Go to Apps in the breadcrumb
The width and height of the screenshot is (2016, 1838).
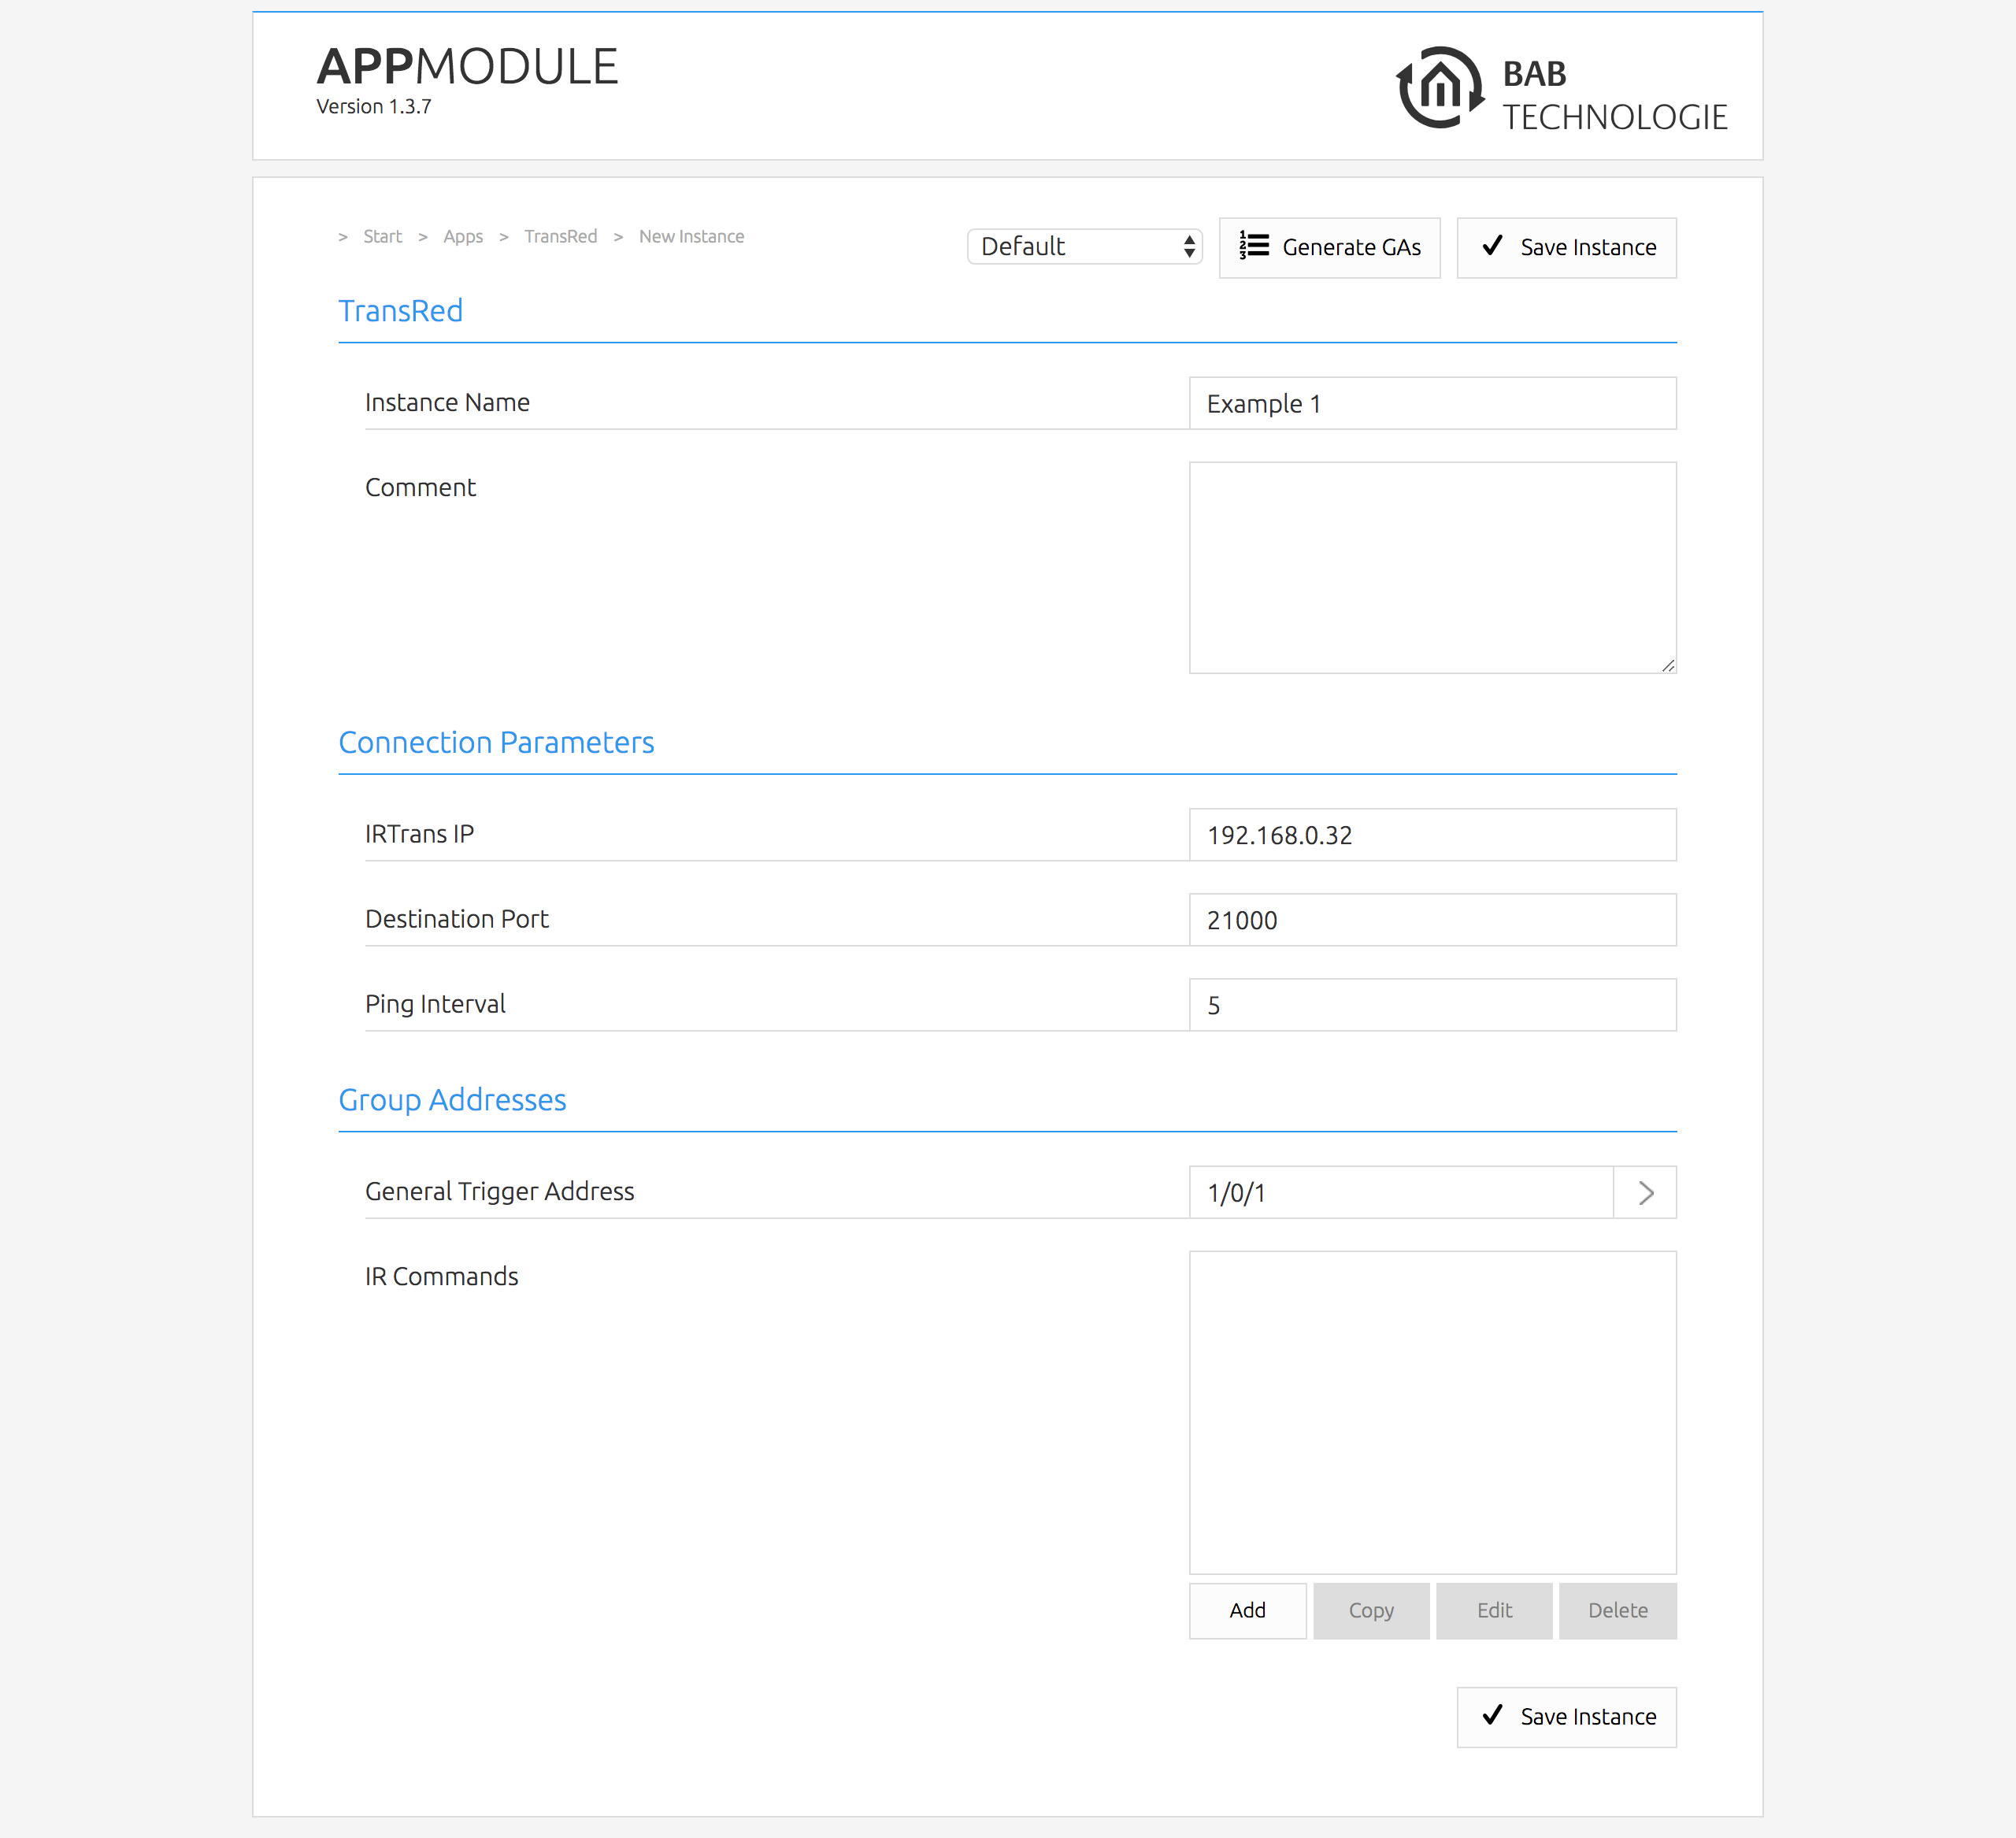[x=463, y=237]
